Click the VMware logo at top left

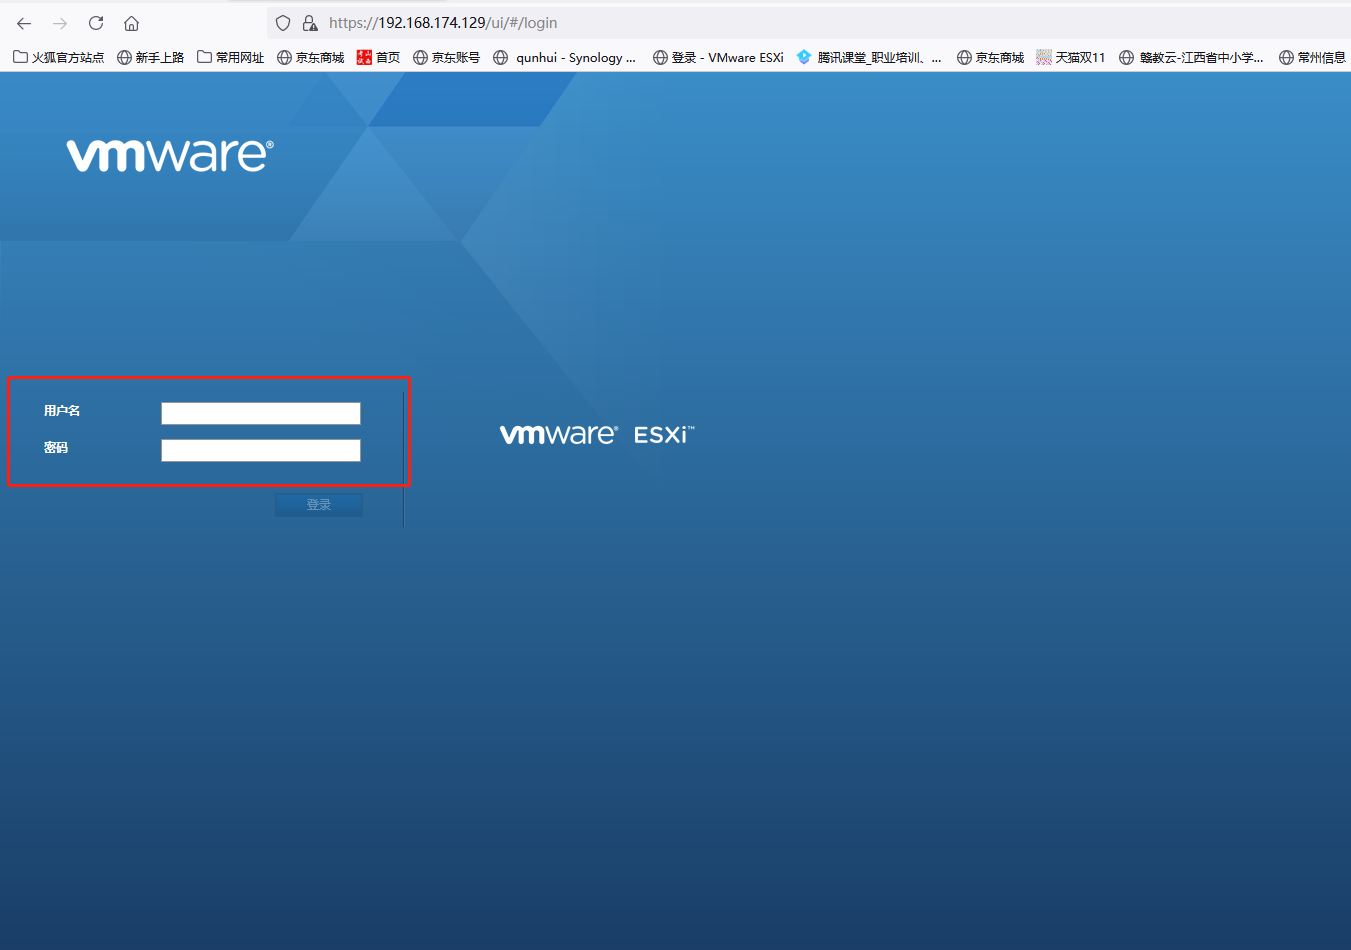point(168,154)
